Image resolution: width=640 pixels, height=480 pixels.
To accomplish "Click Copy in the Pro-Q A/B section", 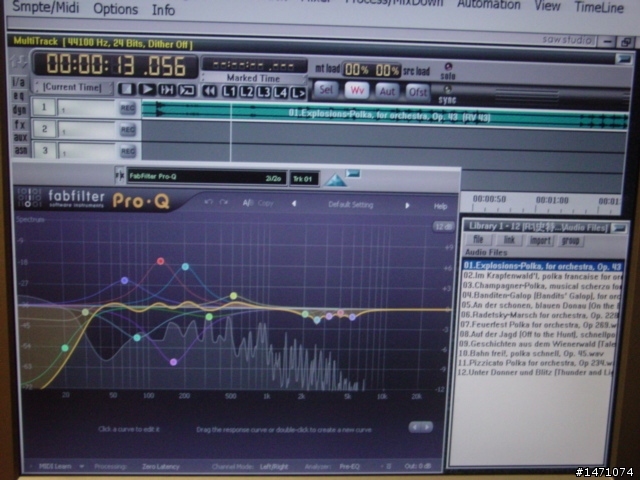I will click(265, 203).
